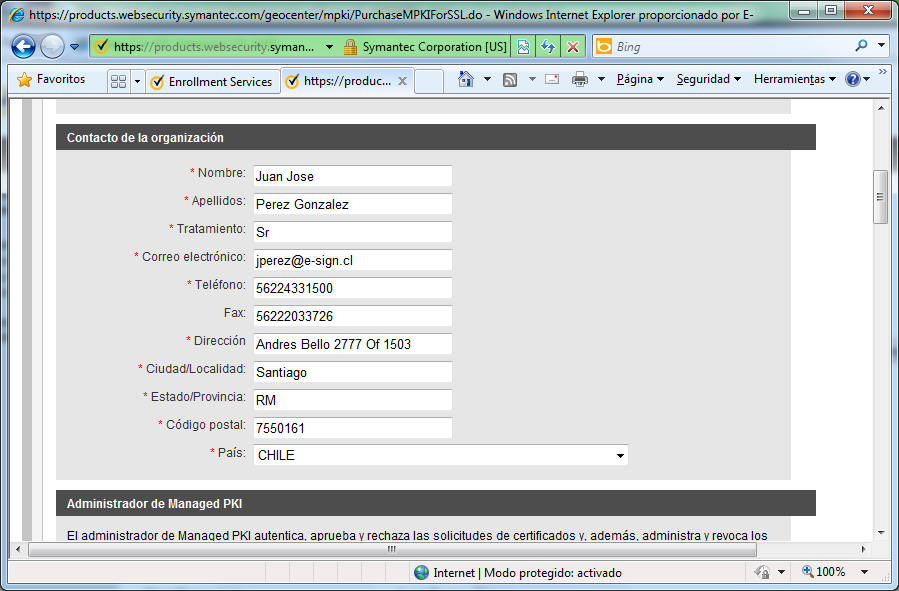Click the browser Back arrow button
Image resolution: width=899 pixels, height=591 pixels.
pyautogui.click(x=24, y=47)
